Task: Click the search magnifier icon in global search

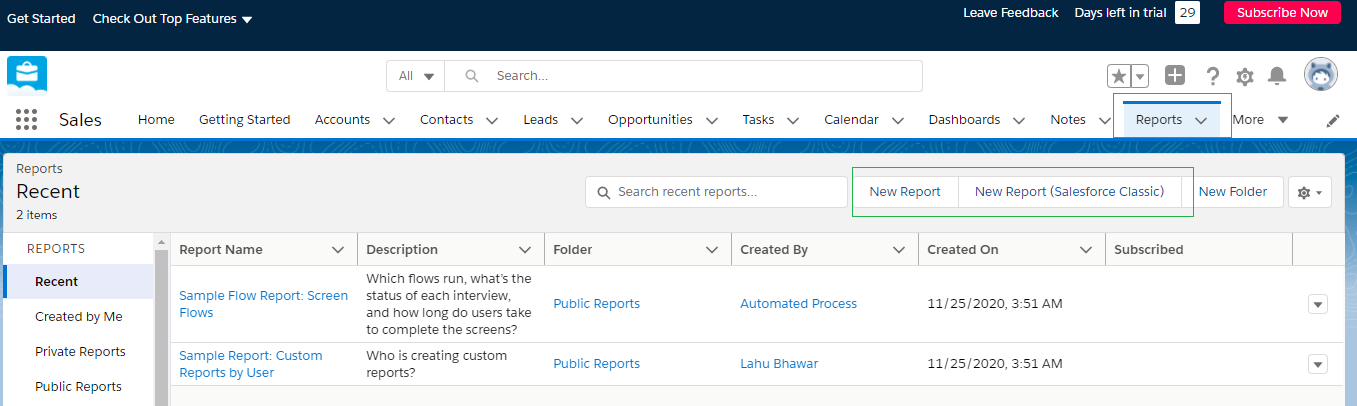Action: (472, 76)
